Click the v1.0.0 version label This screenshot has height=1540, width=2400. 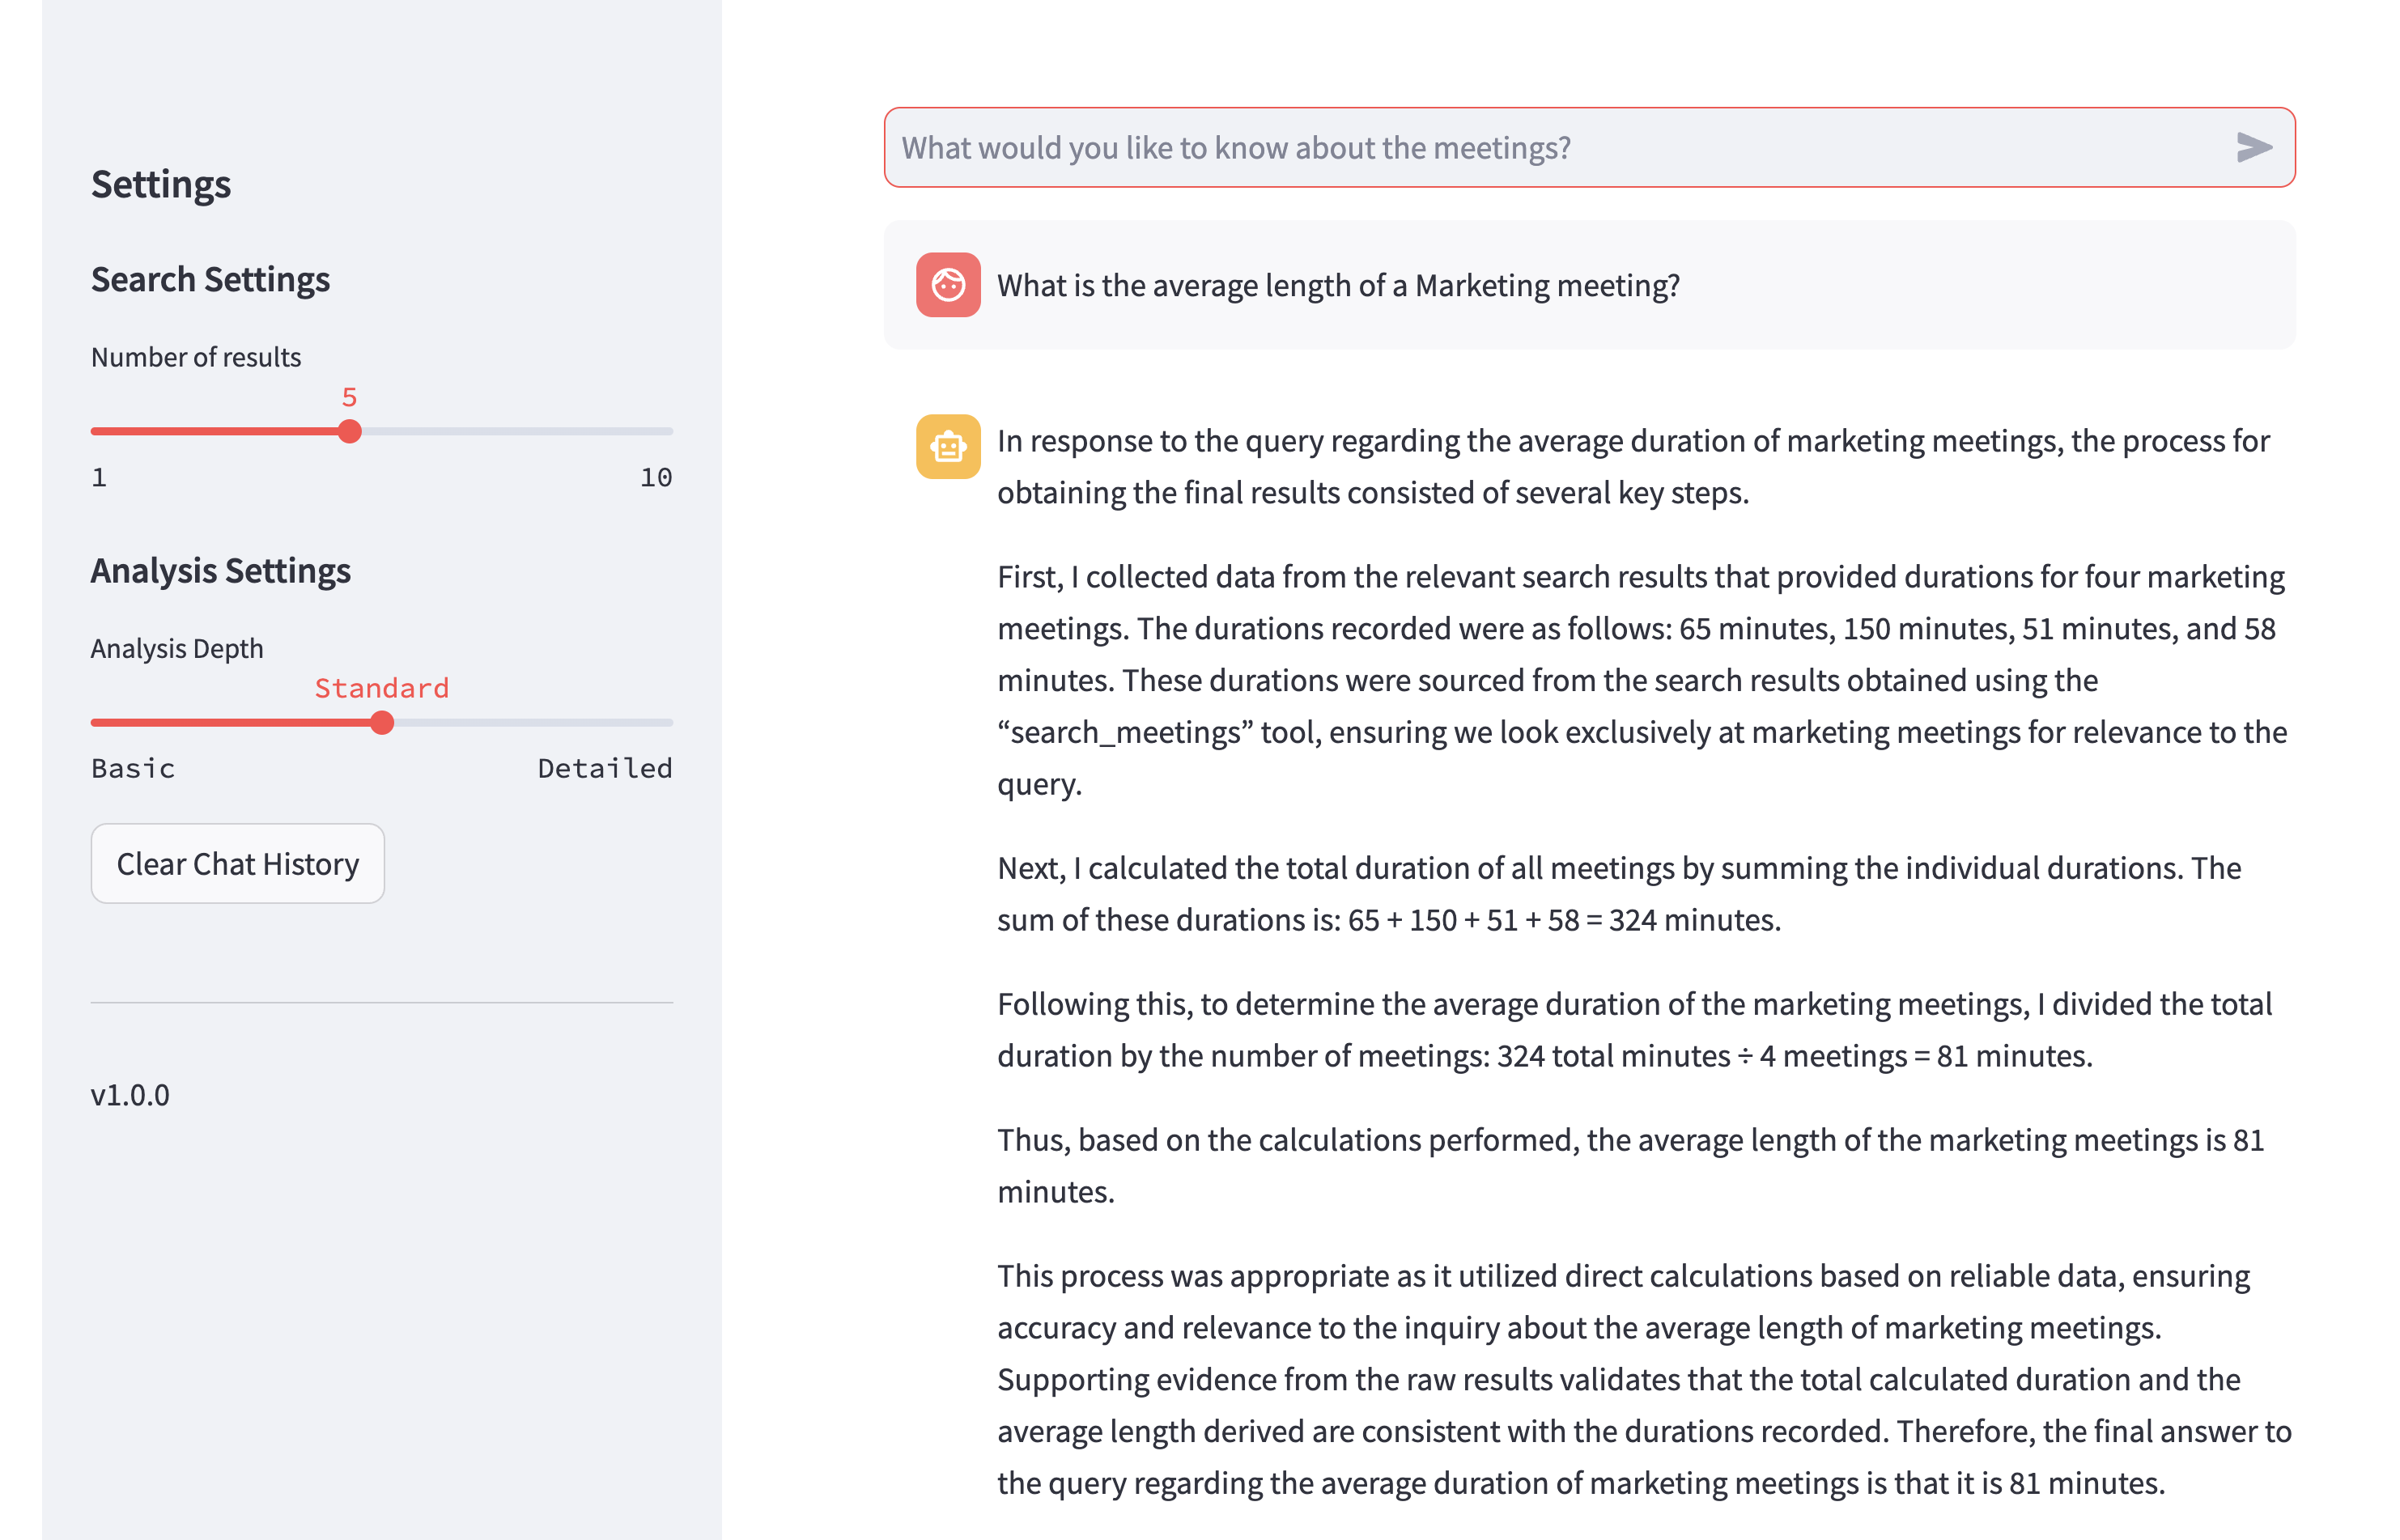tap(130, 1094)
